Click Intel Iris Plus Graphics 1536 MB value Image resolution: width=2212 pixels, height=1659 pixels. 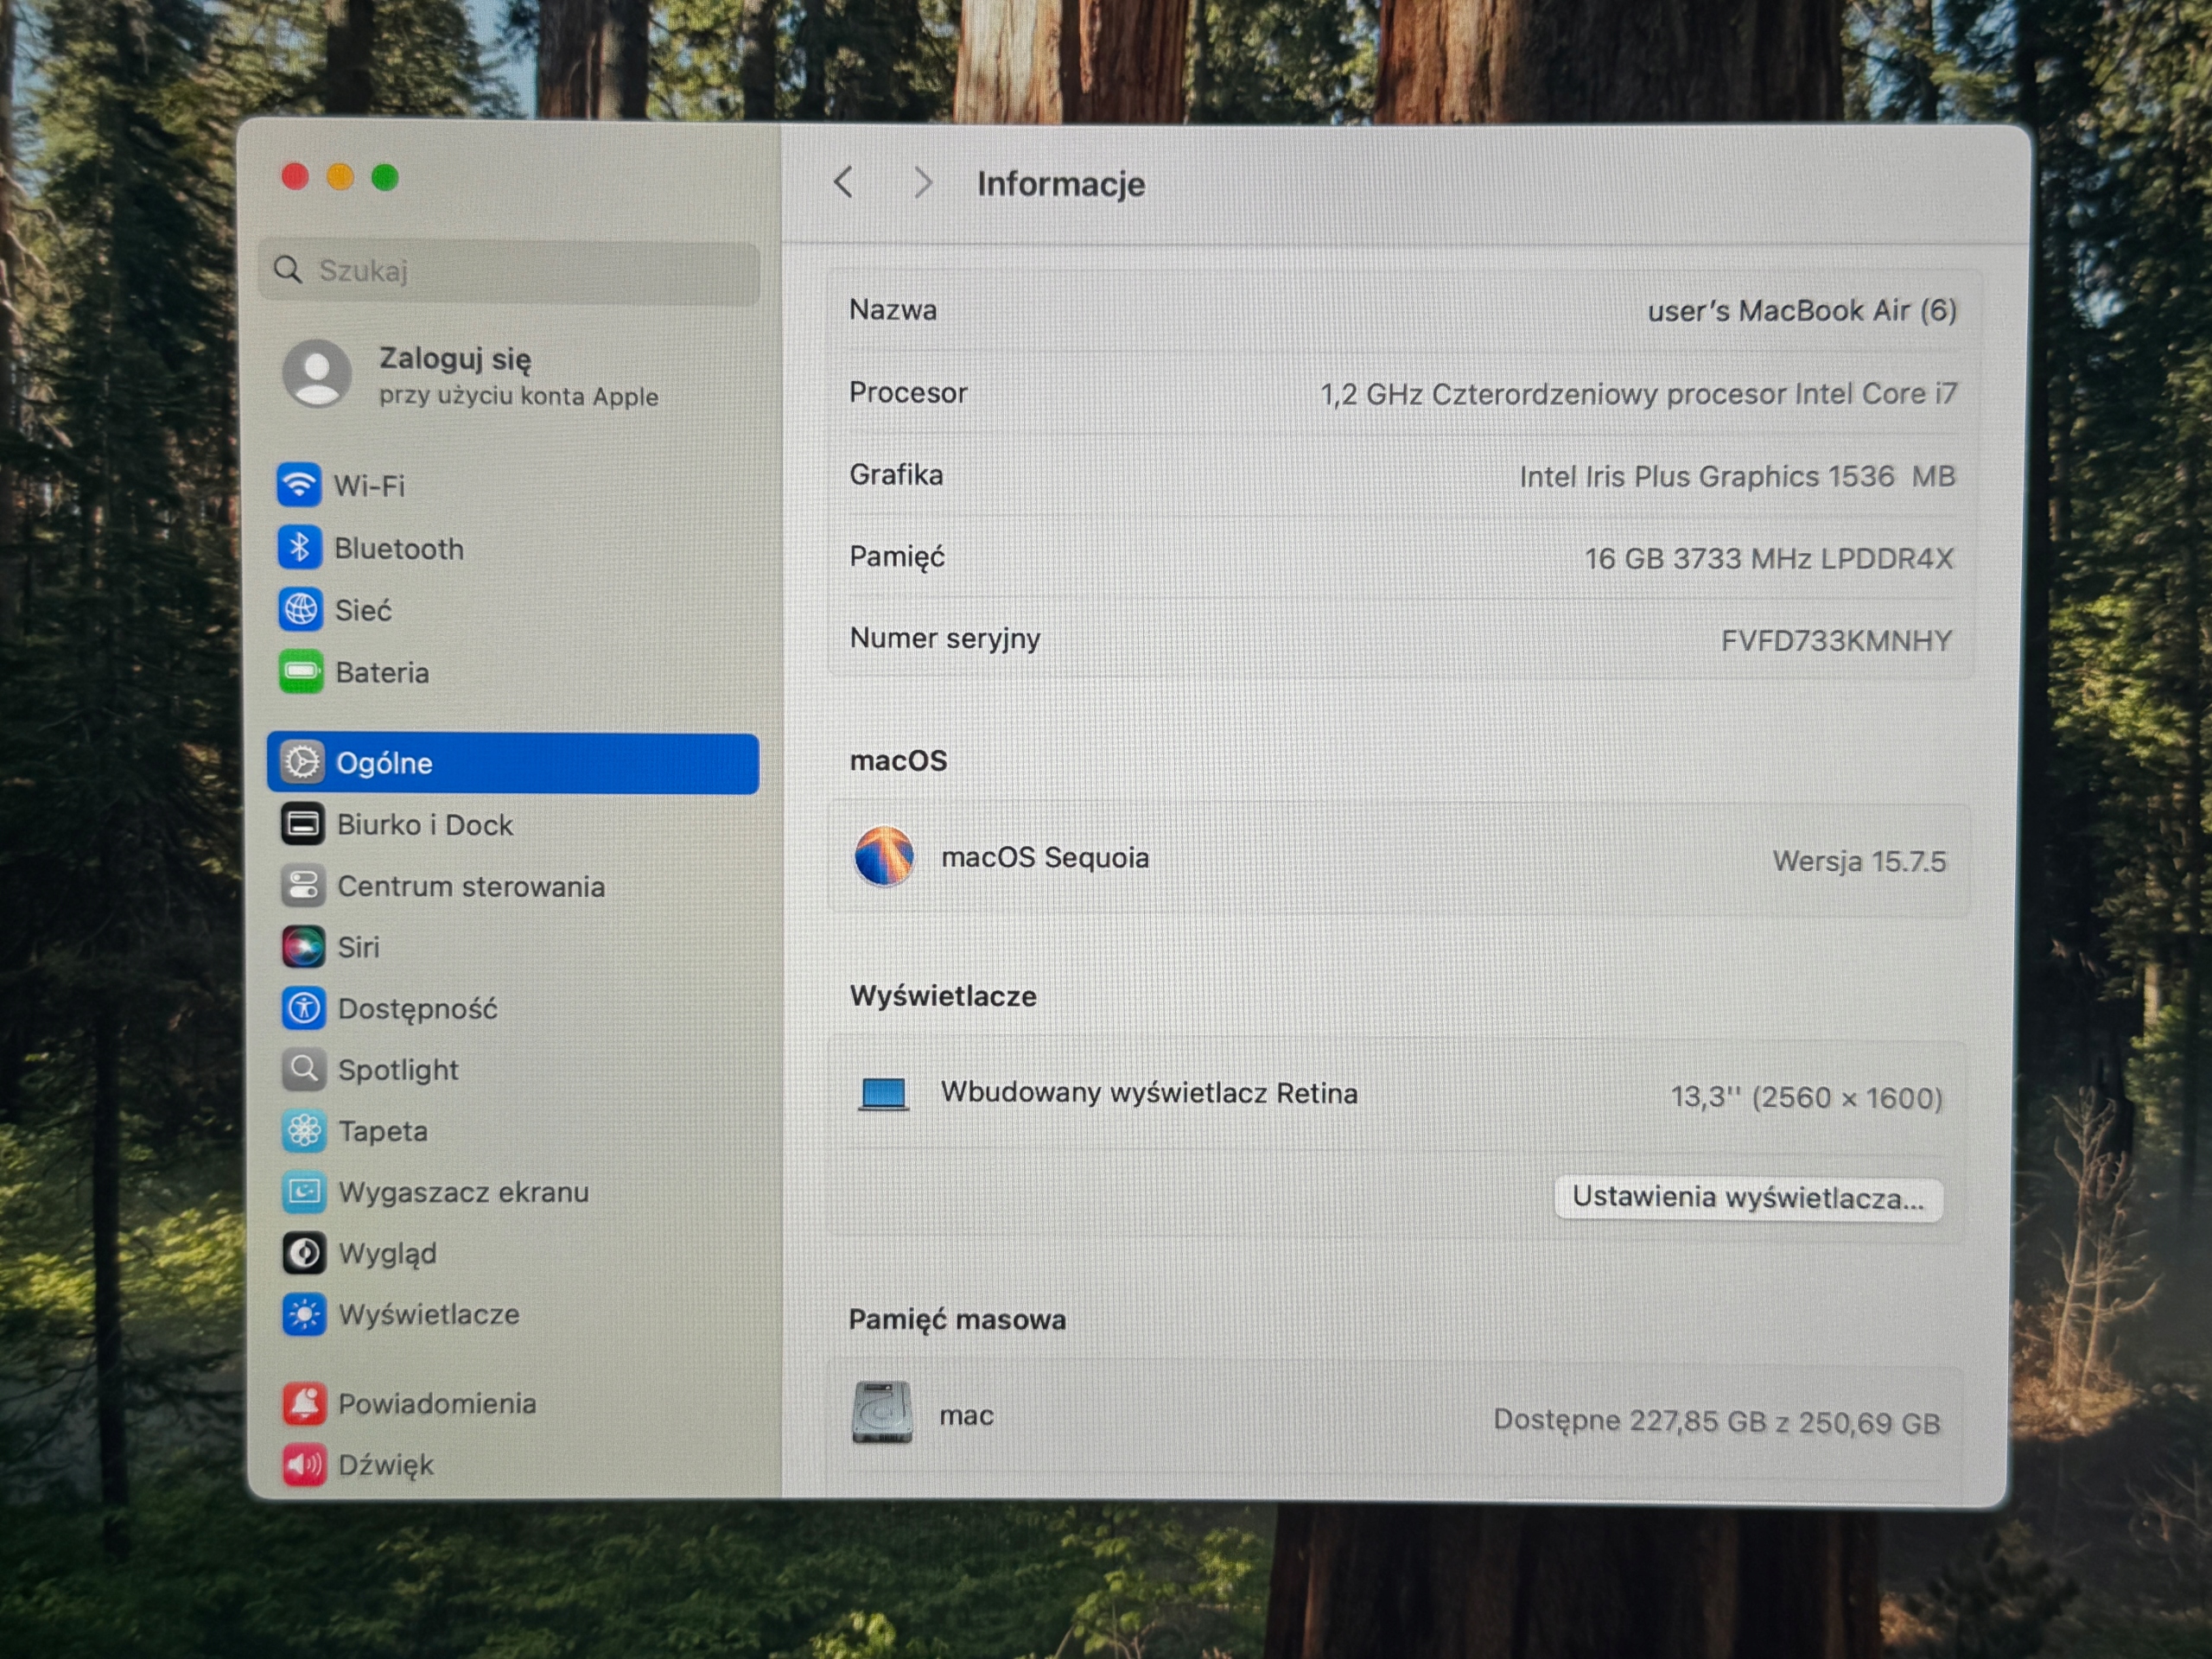pos(1737,476)
